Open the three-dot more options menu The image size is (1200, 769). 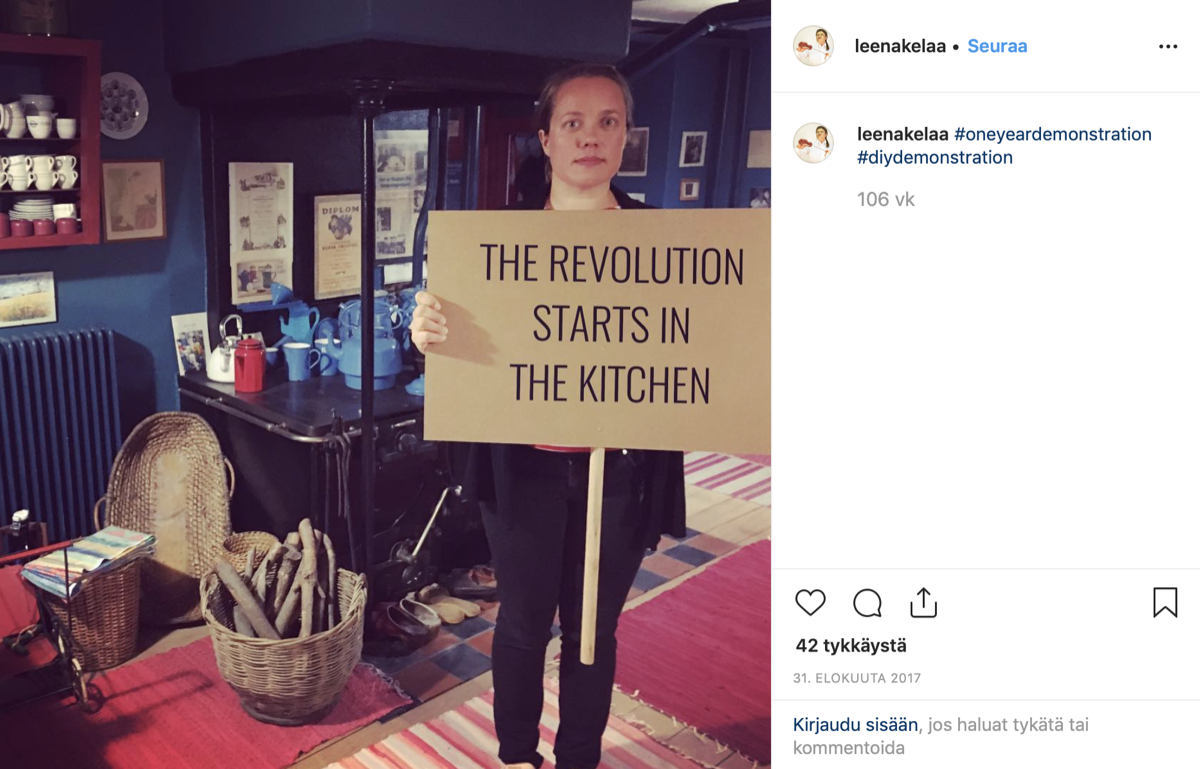[x=1168, y=46]
